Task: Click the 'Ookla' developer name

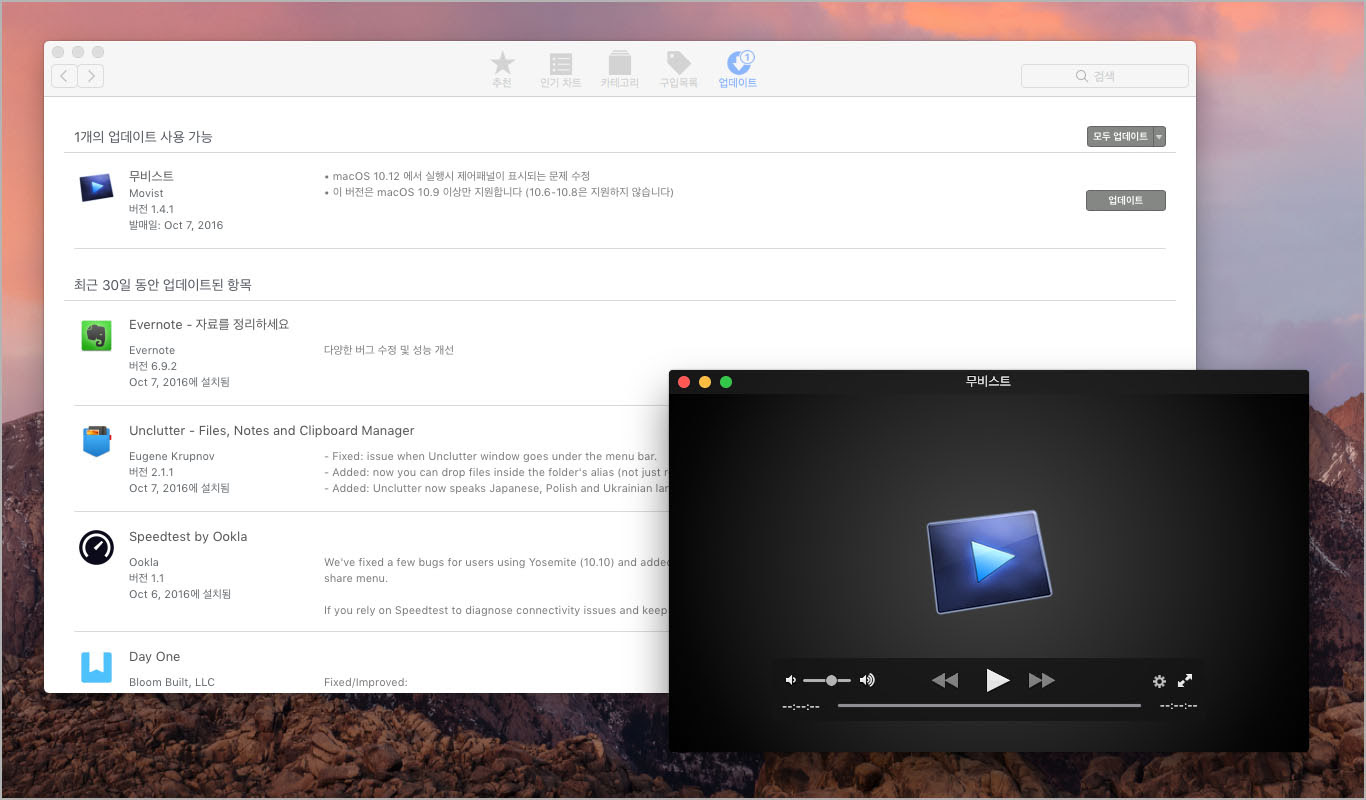Action: [144, 562]
